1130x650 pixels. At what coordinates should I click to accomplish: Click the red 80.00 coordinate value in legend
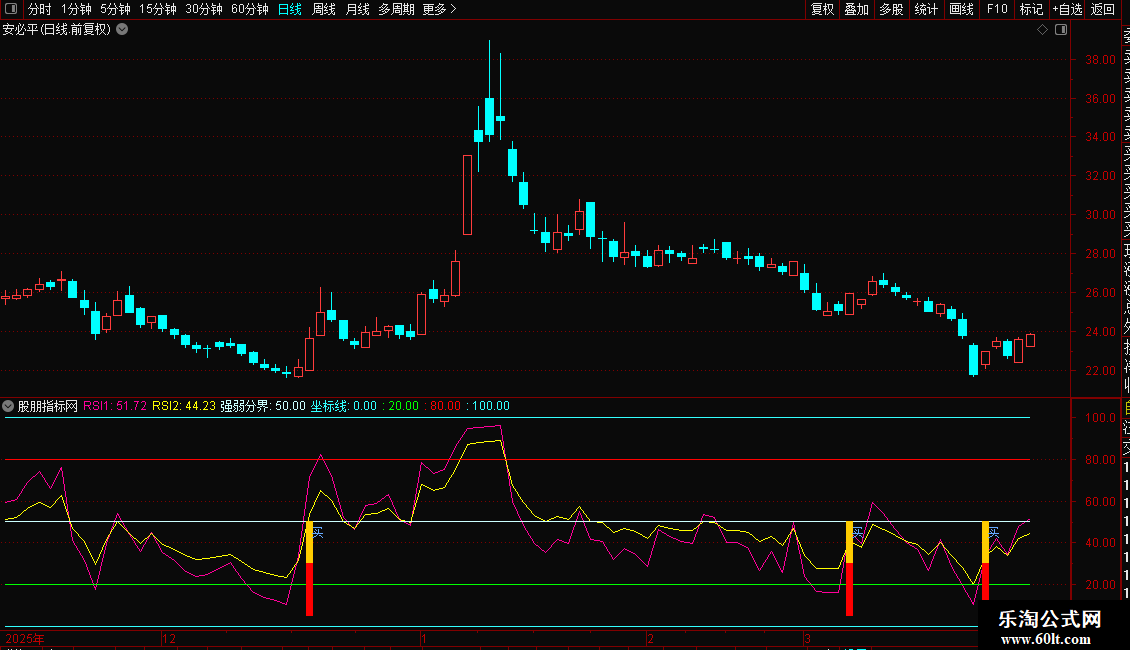click(x=445, y=406)
